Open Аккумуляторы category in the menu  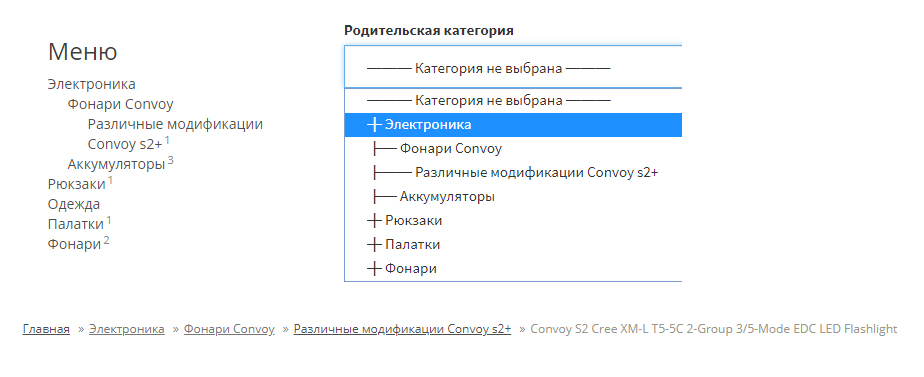pyautogui.click(x=116, y=164)
